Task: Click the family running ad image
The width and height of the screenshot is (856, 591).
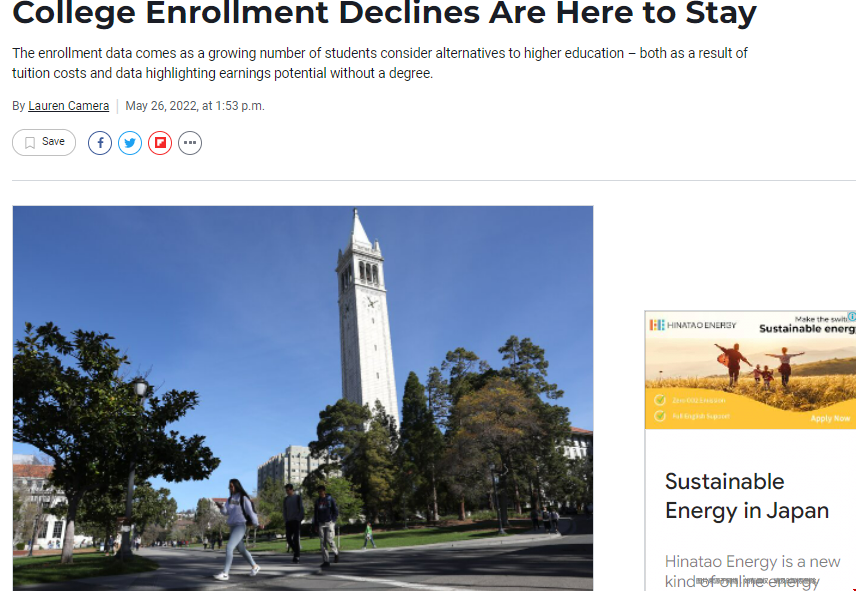Action: point(751,370)
